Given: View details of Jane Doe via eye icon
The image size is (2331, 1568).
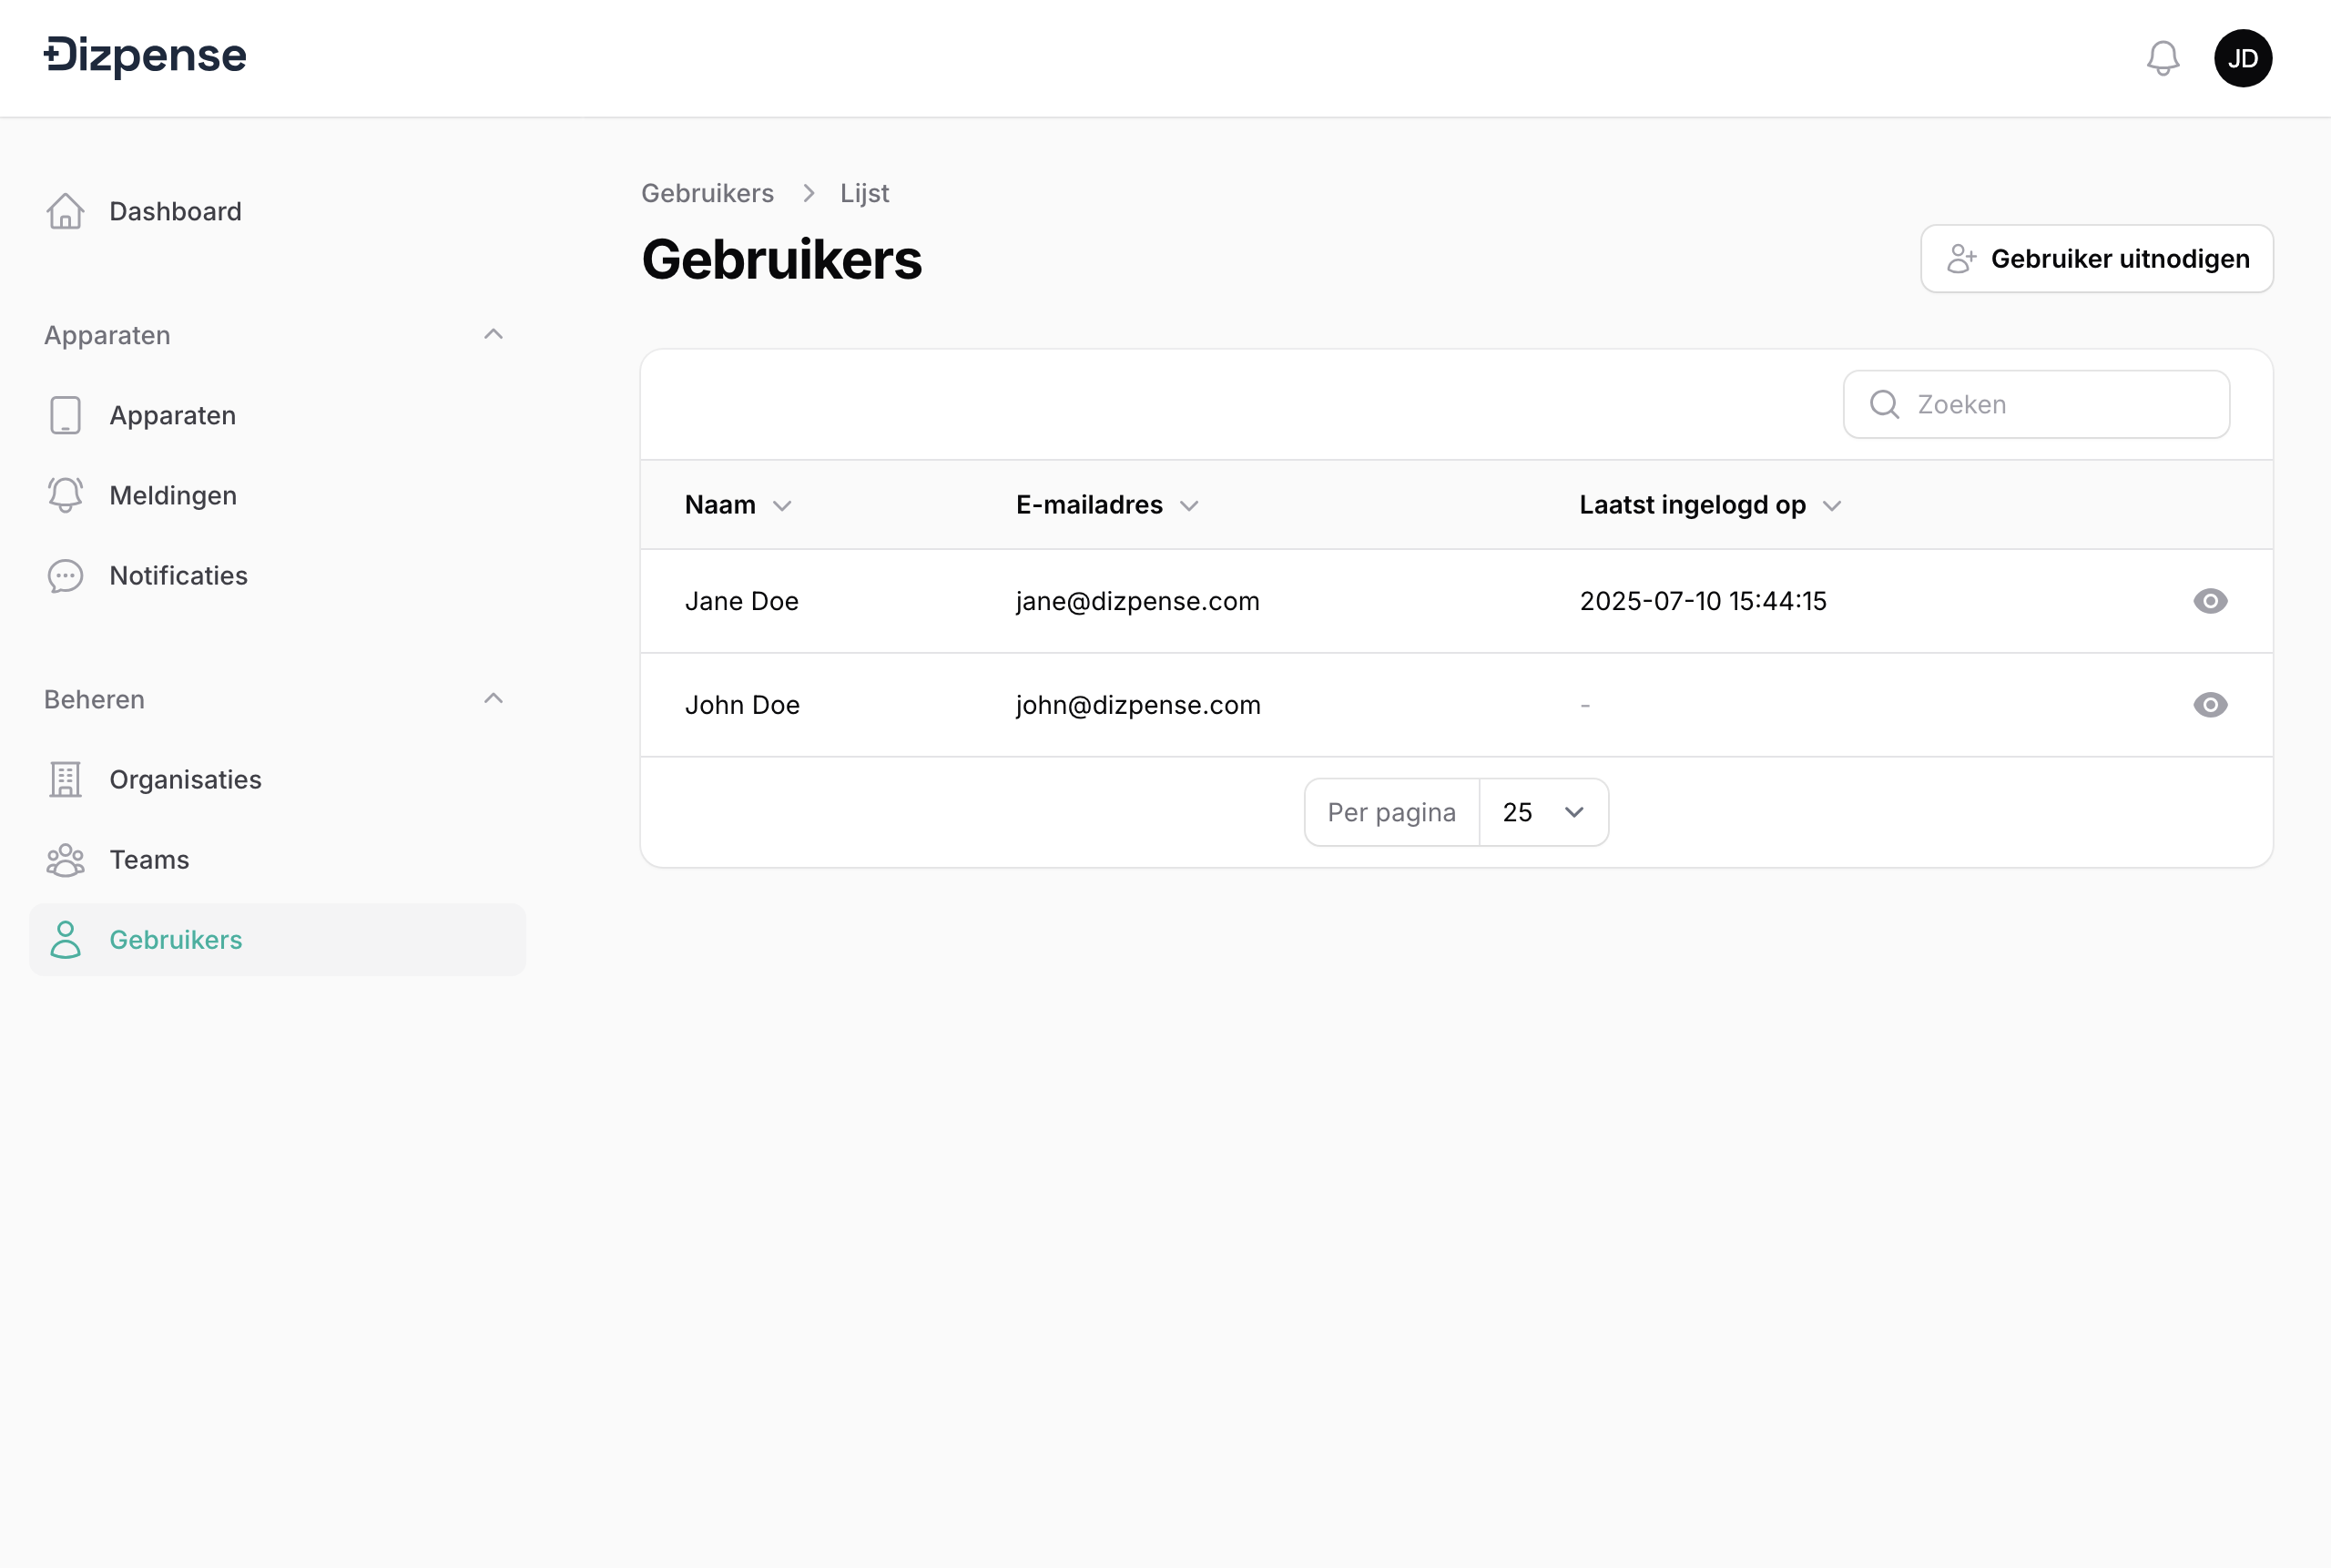Looking at the screenshot, I should tap(2210, 601).
